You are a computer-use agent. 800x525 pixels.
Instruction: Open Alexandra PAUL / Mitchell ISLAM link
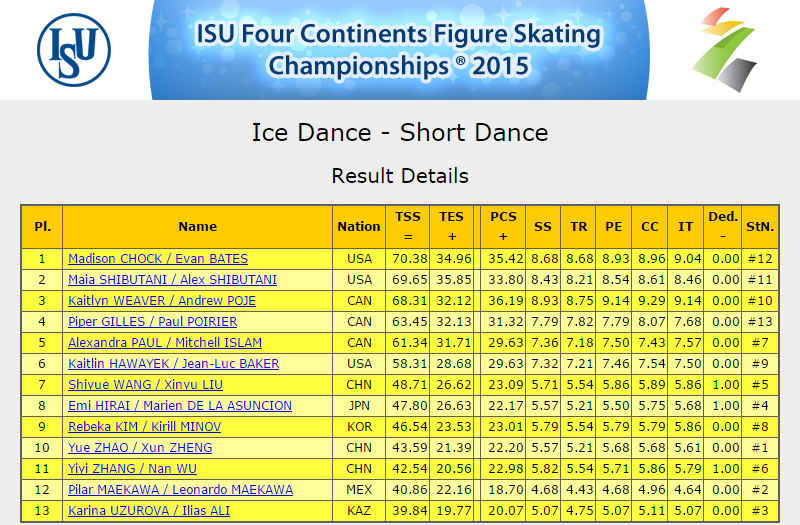pyautogui.click(x=165, y=342)
